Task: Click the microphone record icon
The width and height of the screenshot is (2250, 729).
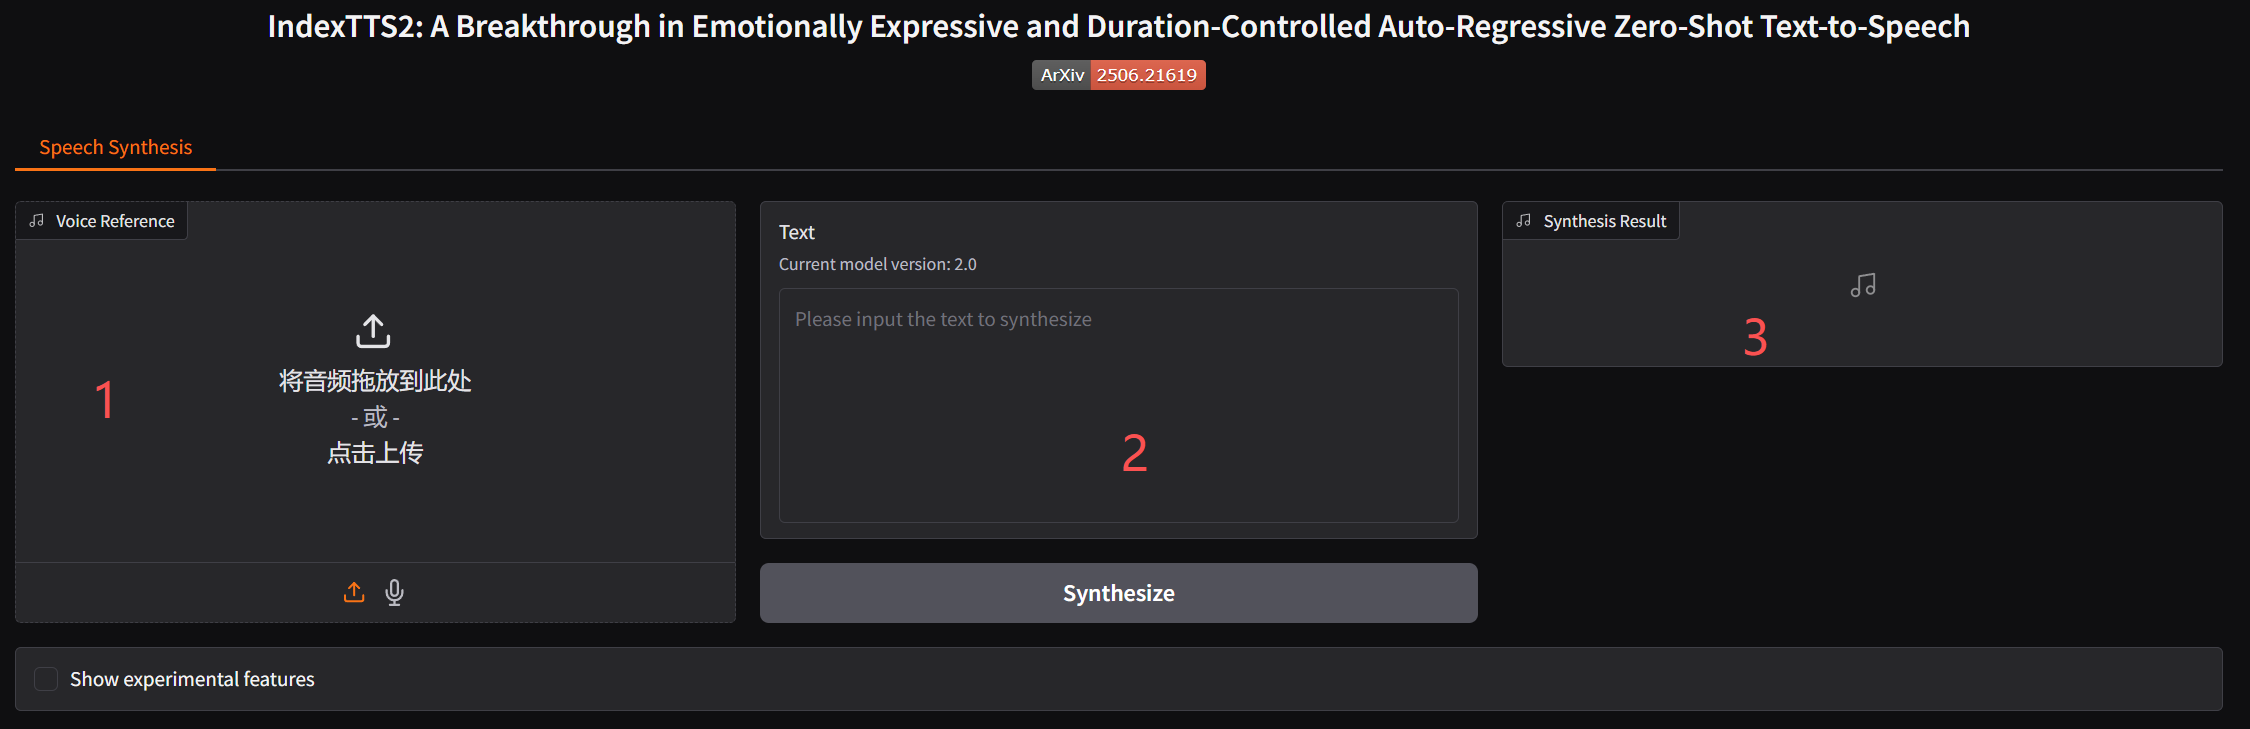Action: point(395,593)
